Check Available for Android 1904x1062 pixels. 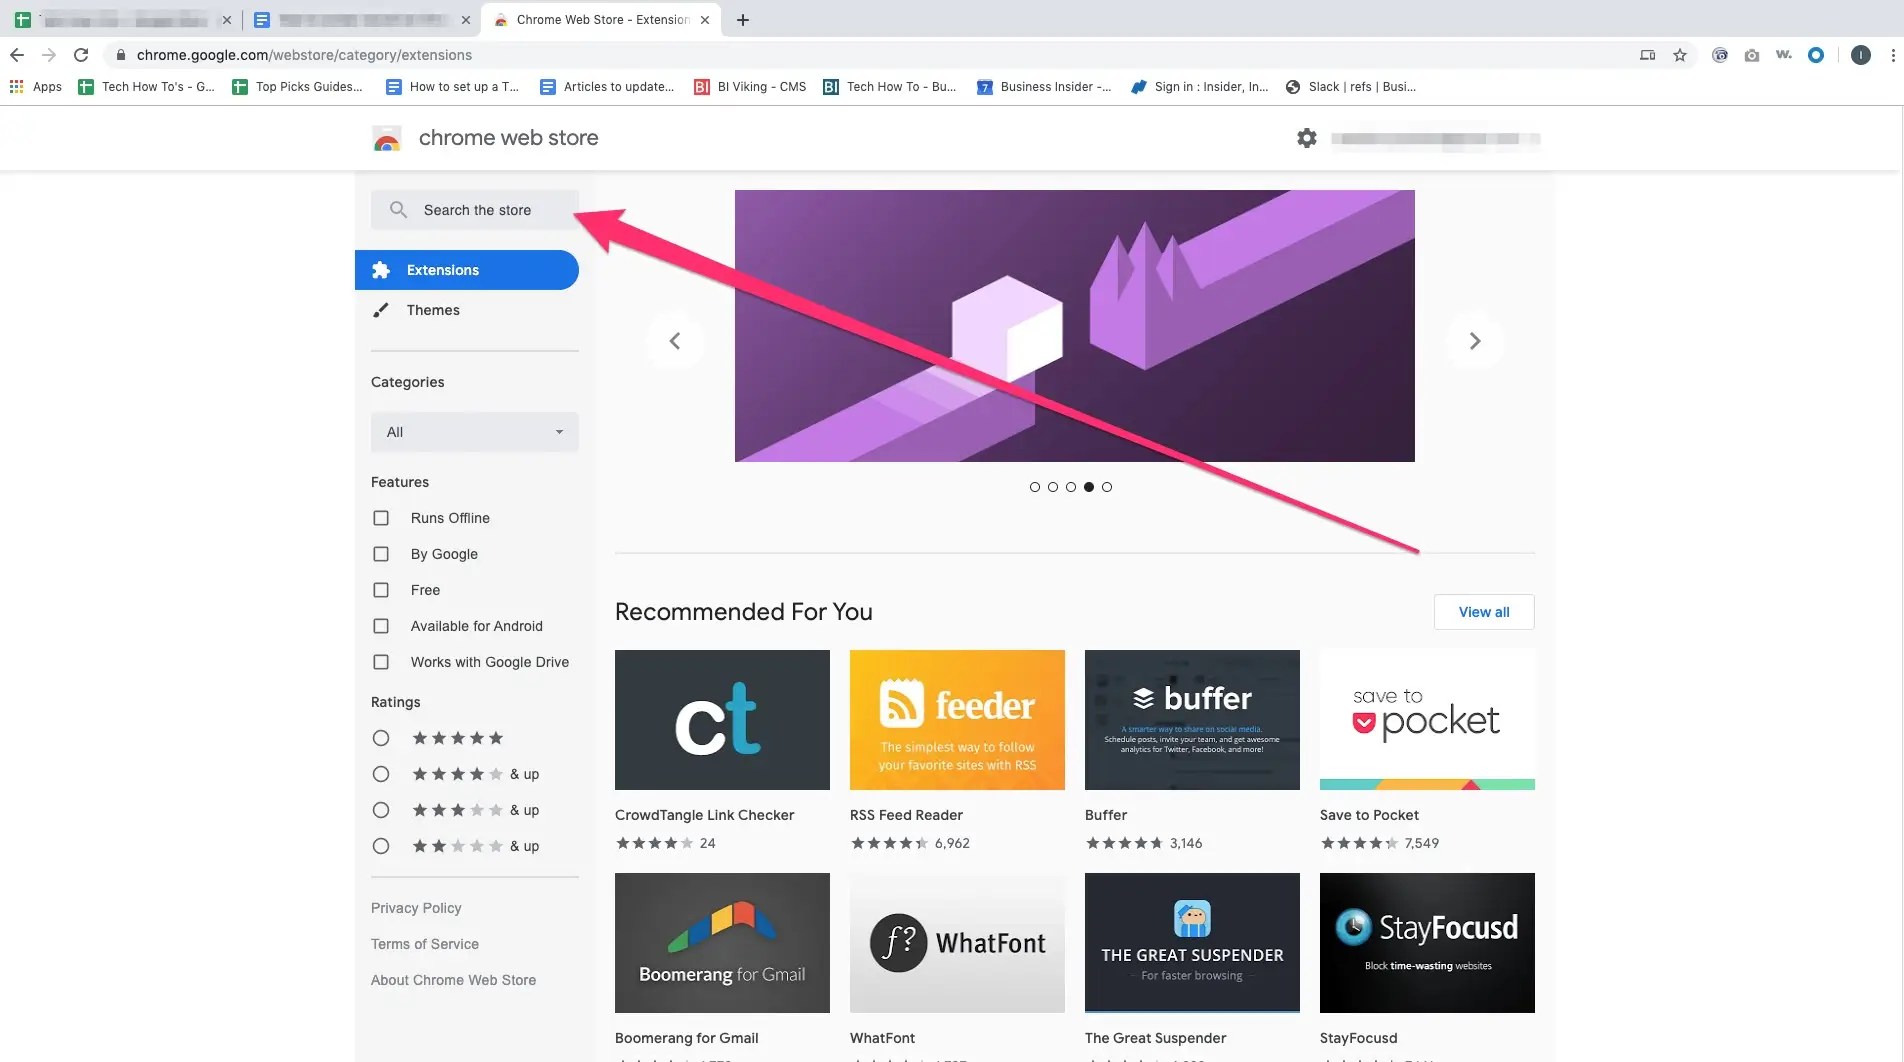click(x=381, y=626)
